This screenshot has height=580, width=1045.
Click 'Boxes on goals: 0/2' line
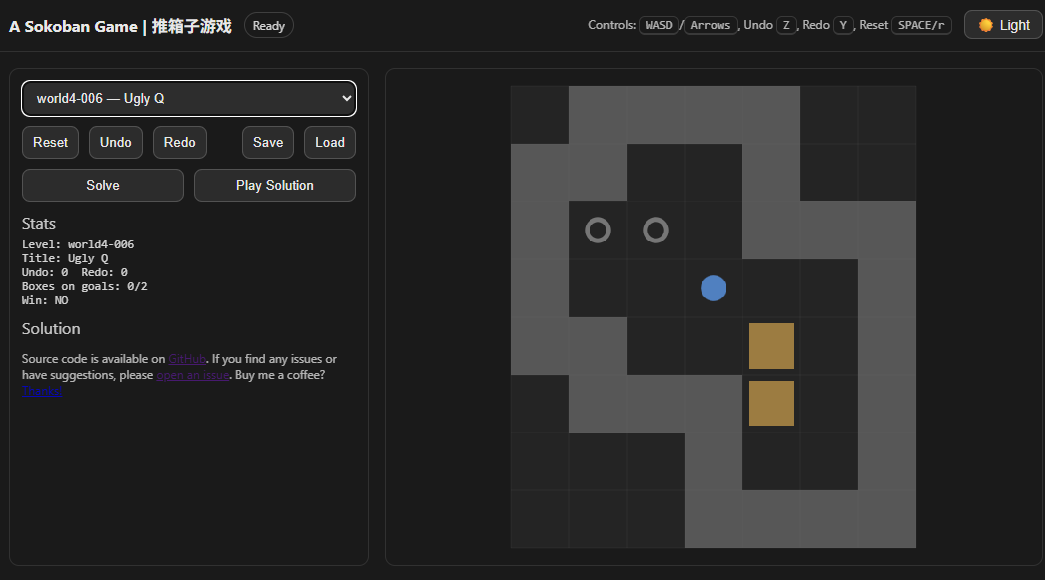point(85,286)
